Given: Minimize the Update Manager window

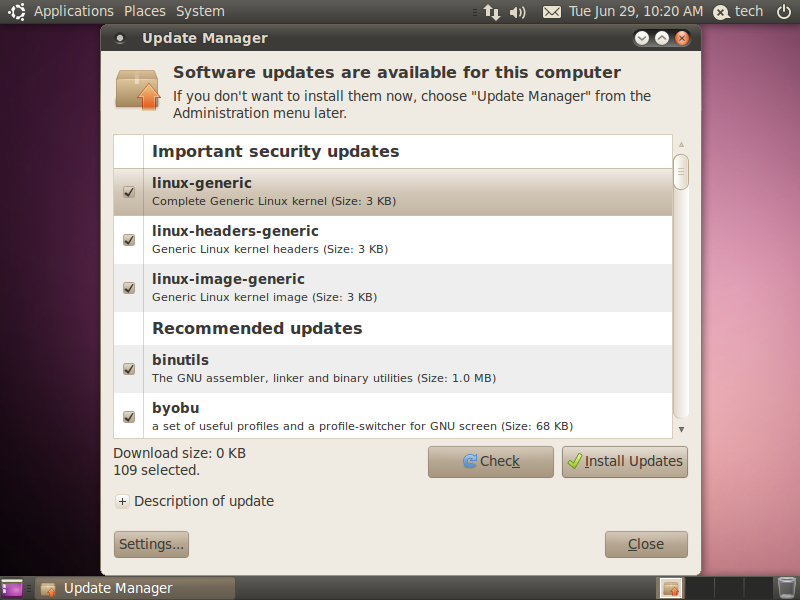Looking at the screenshot, I should (642, 38).
